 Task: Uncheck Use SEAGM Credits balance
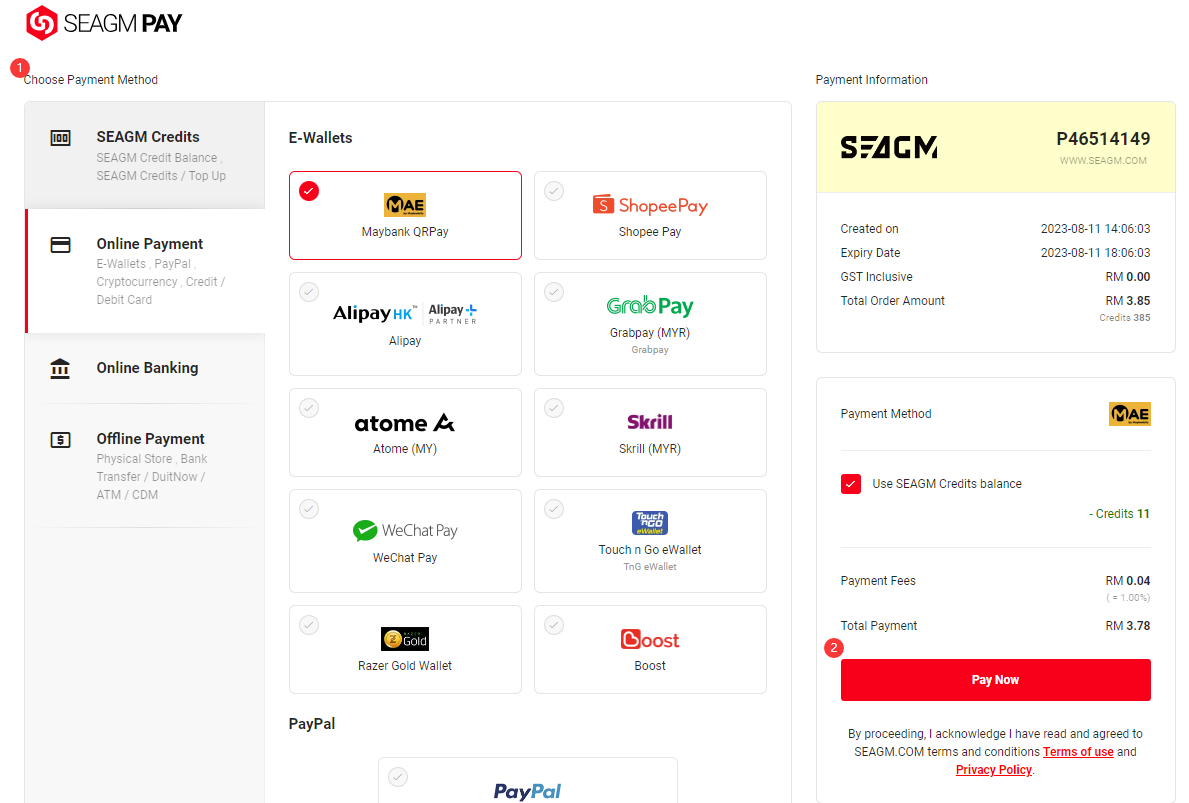tap(851, 484)
